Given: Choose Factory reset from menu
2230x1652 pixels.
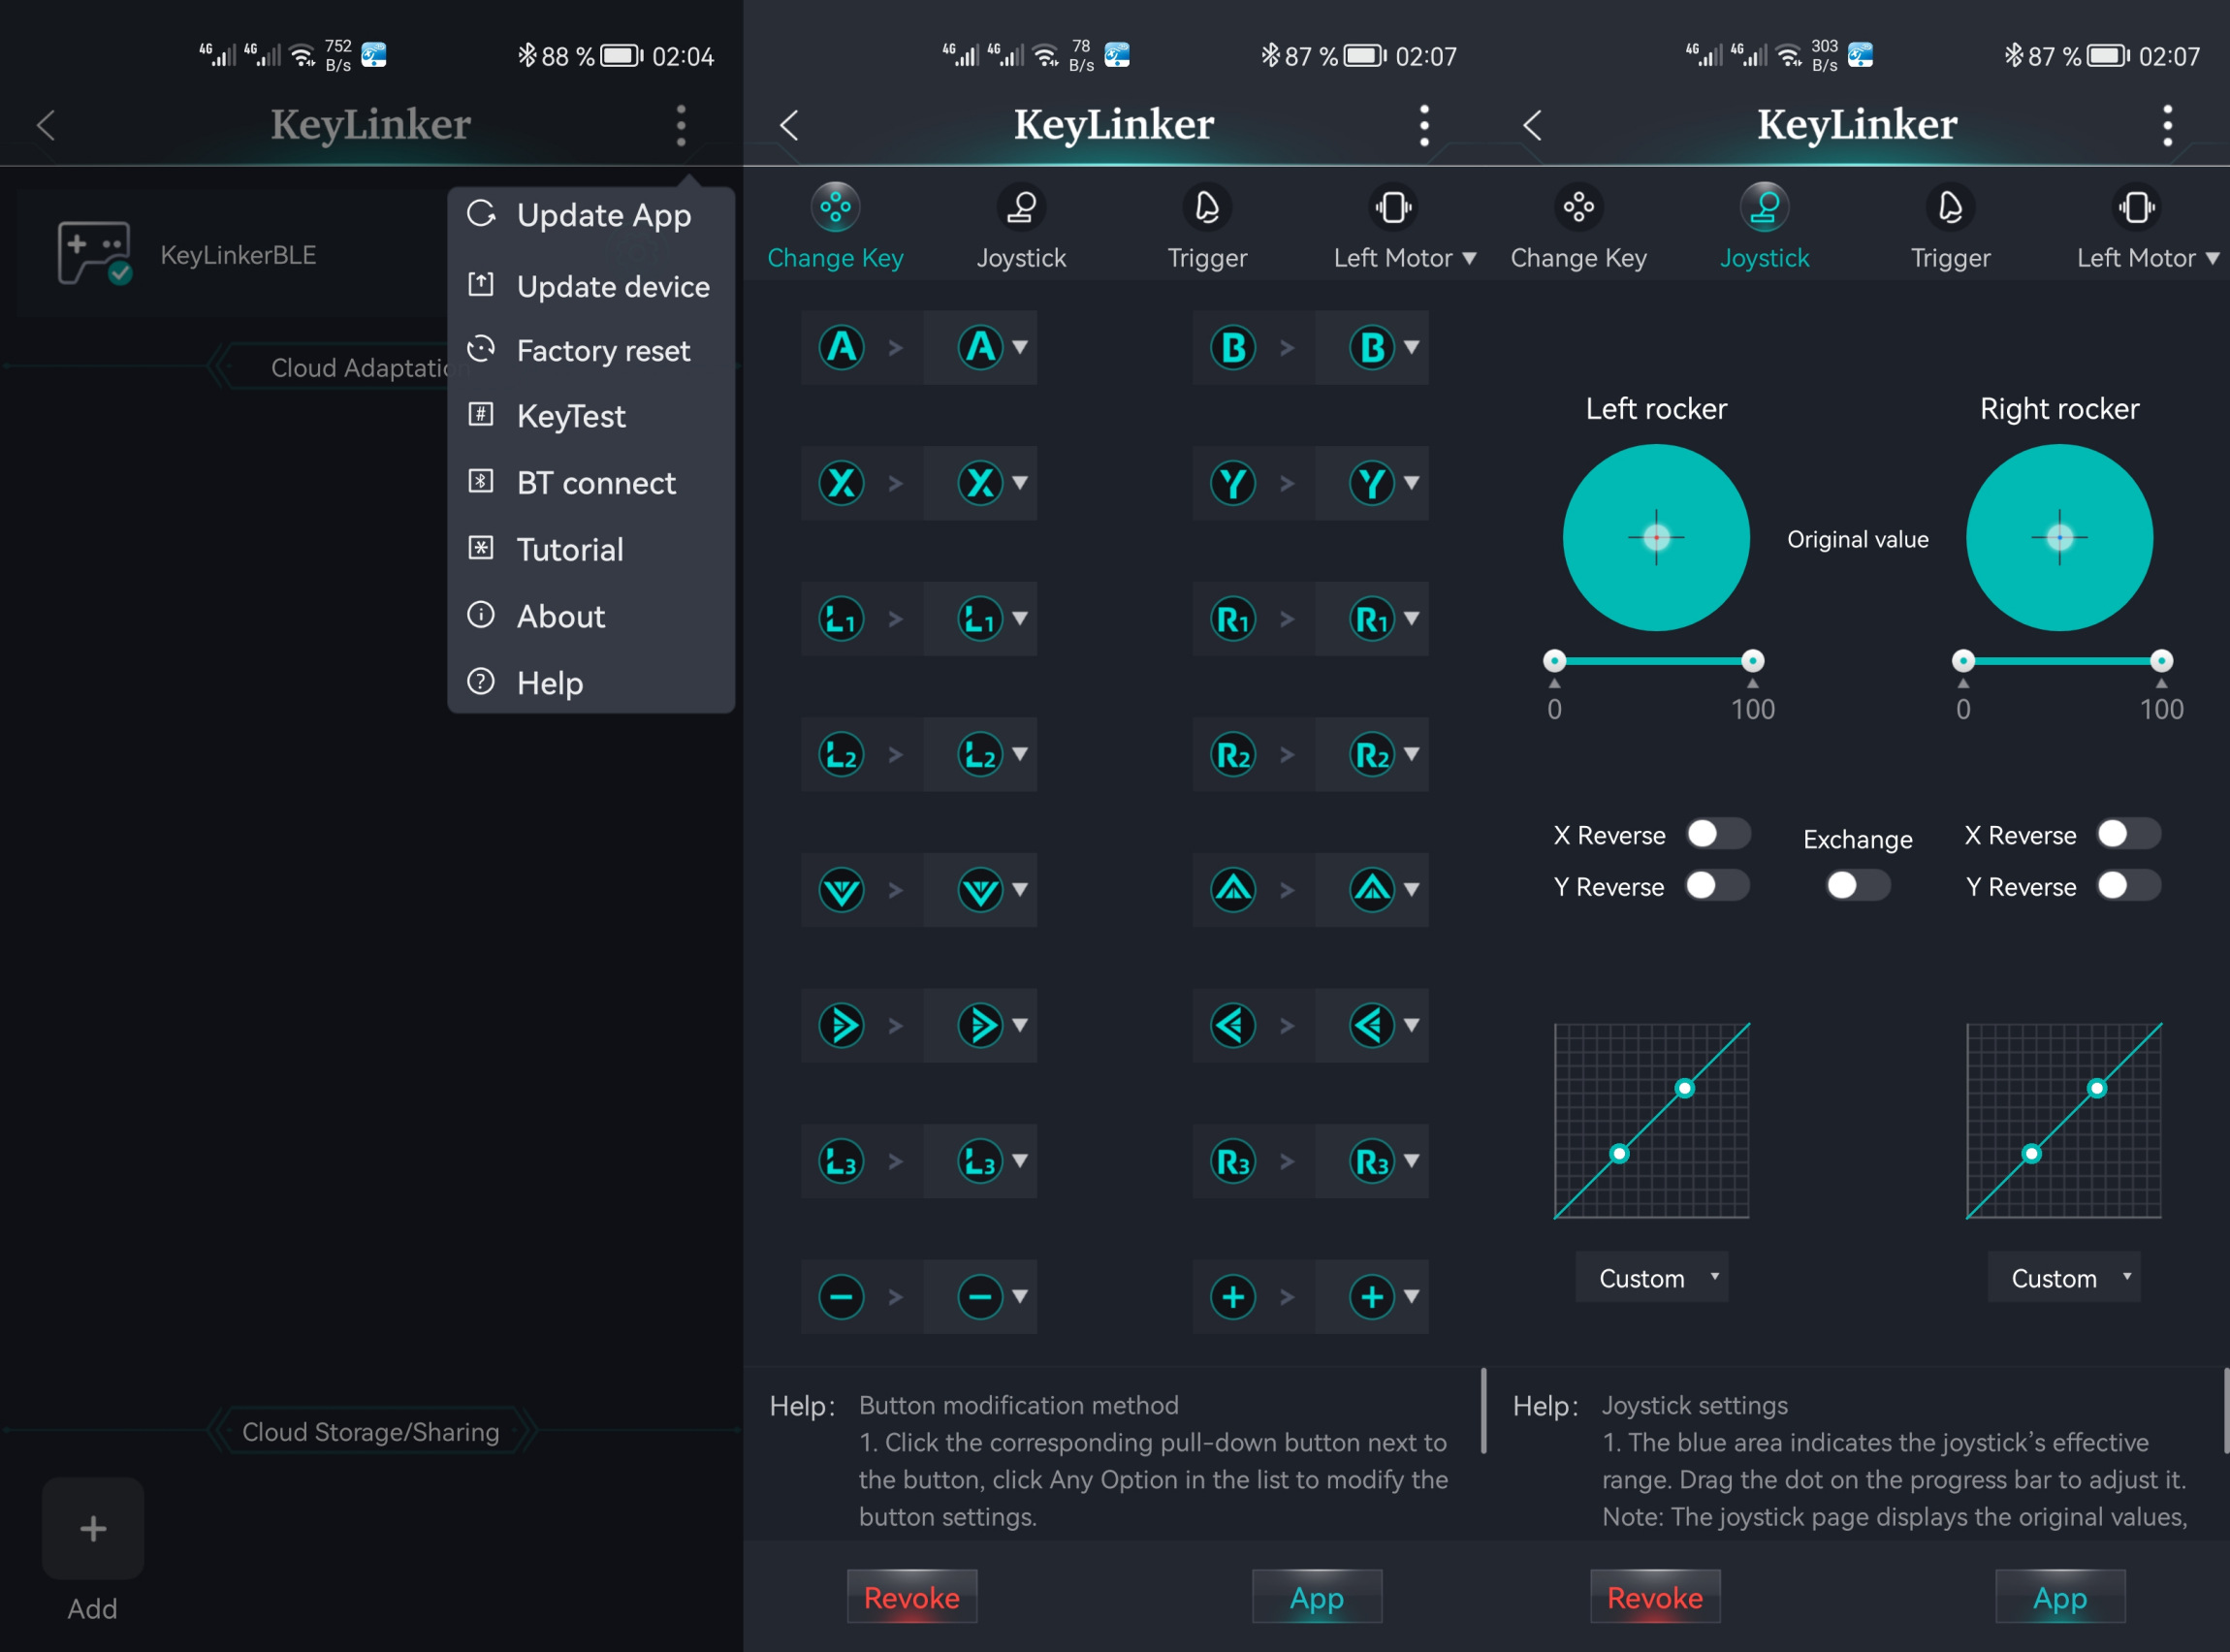Looking at the screenshot, I should pyautogui.click(x=590, y=351).
